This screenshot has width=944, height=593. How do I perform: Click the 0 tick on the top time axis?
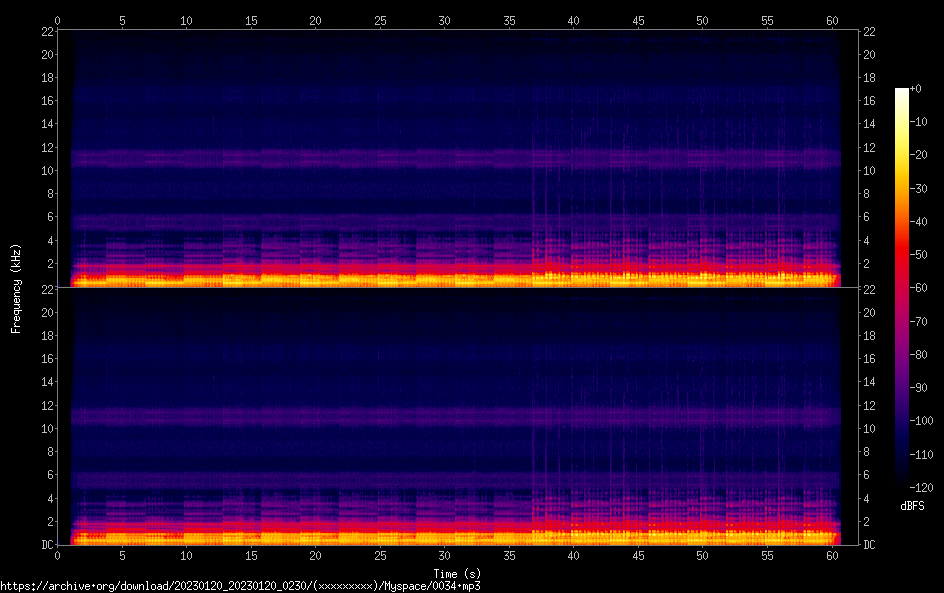click(58, 20)
